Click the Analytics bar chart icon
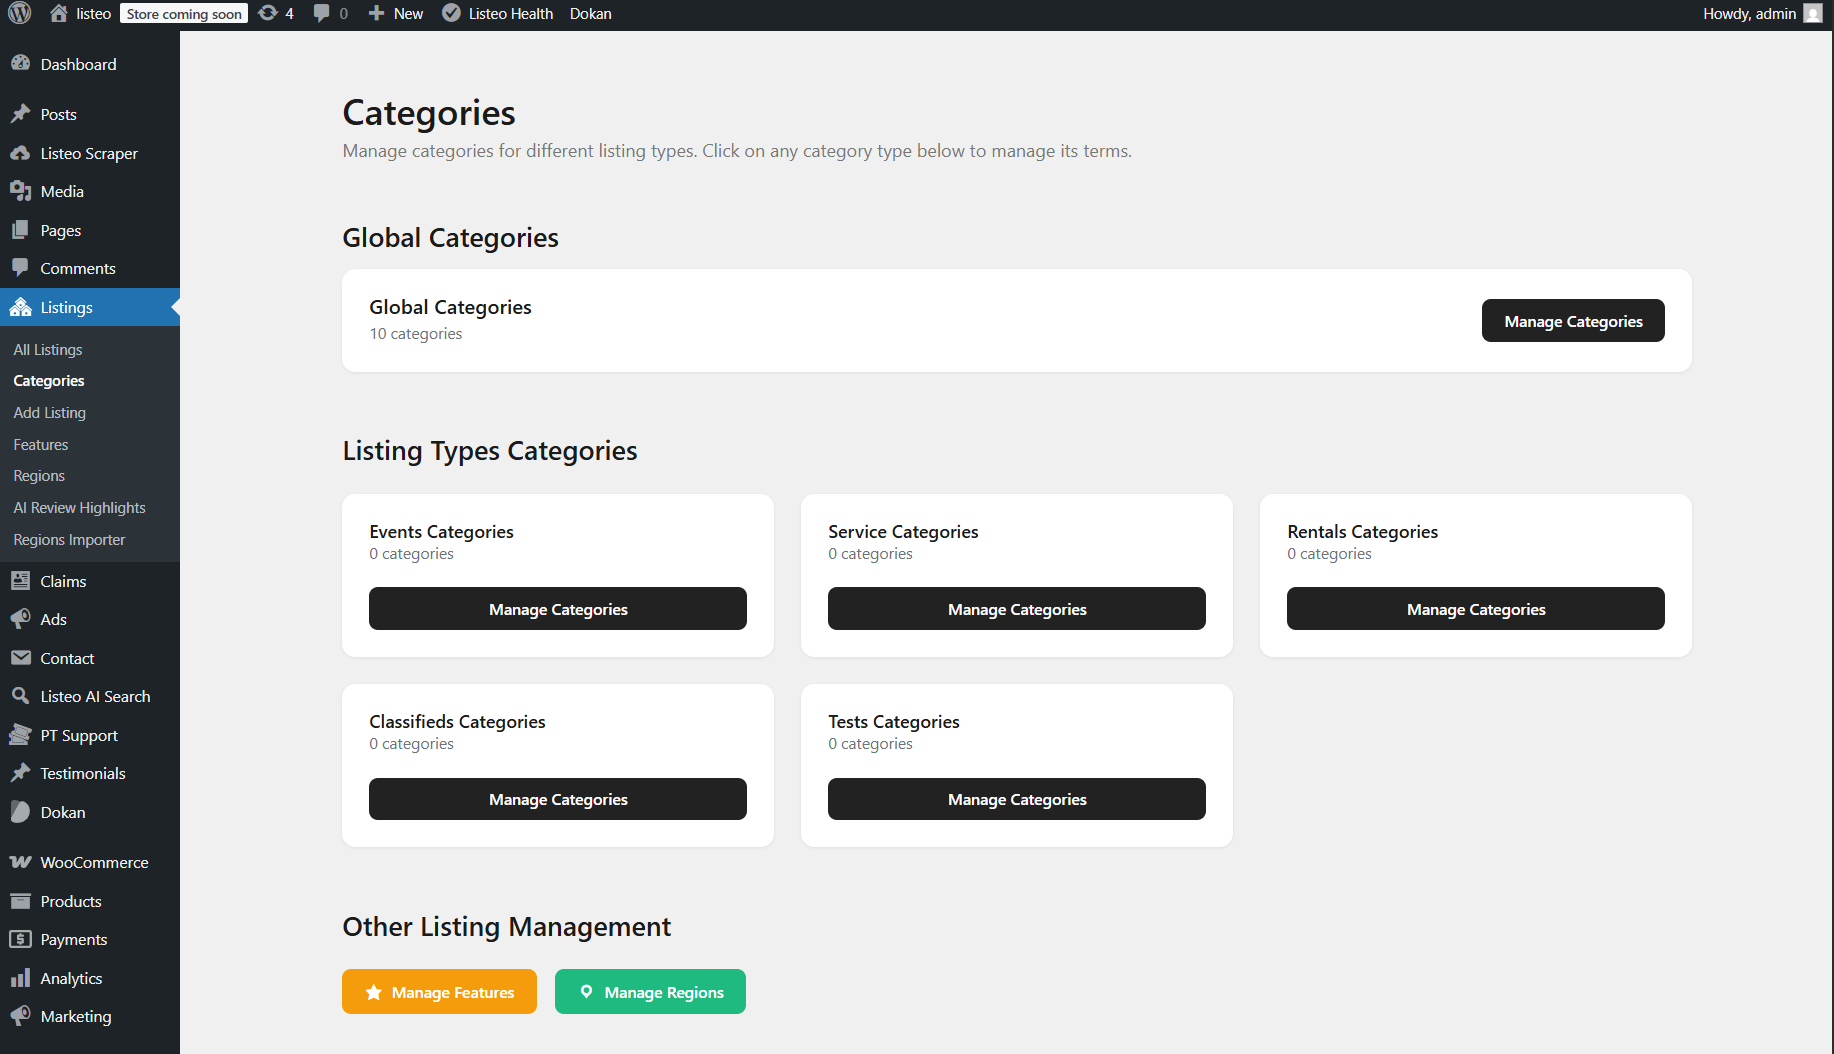 click(x=20, y=978)
